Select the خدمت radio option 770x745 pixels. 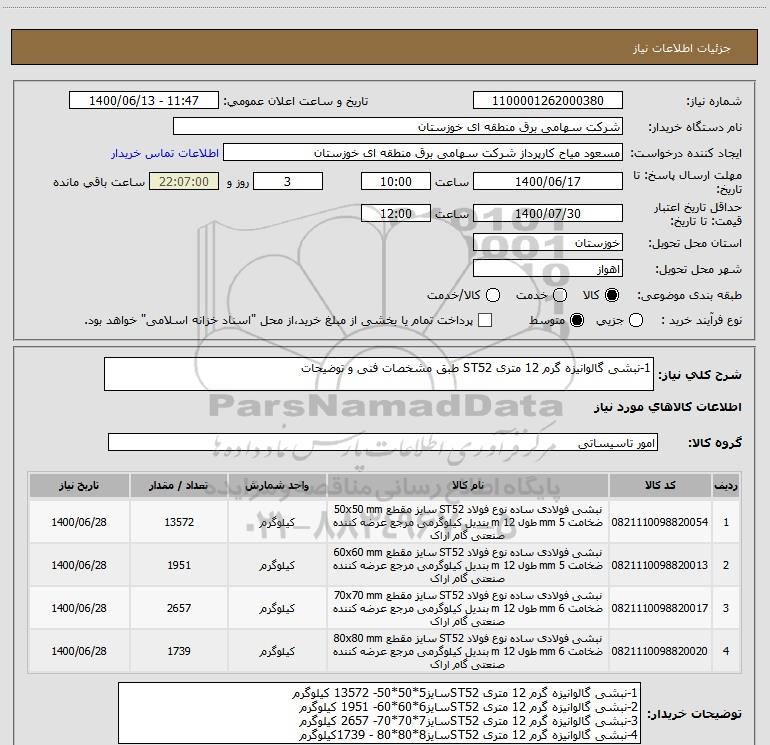click(x=559, y=295)
